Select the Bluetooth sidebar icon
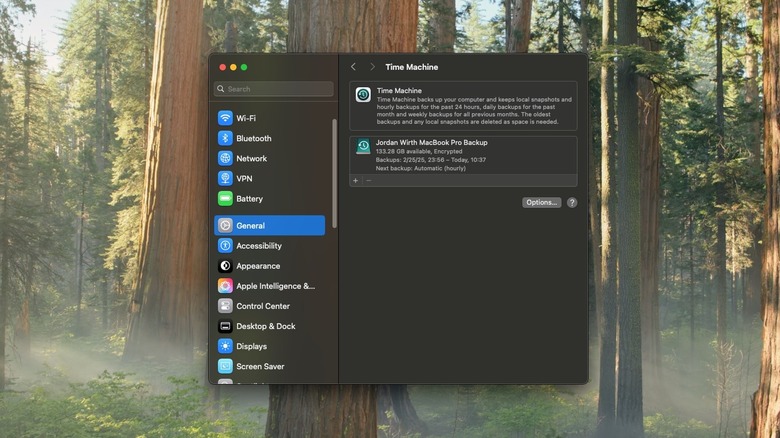This screenshot has height=438, width=780. pyautogui.click(x=225, y=138)
